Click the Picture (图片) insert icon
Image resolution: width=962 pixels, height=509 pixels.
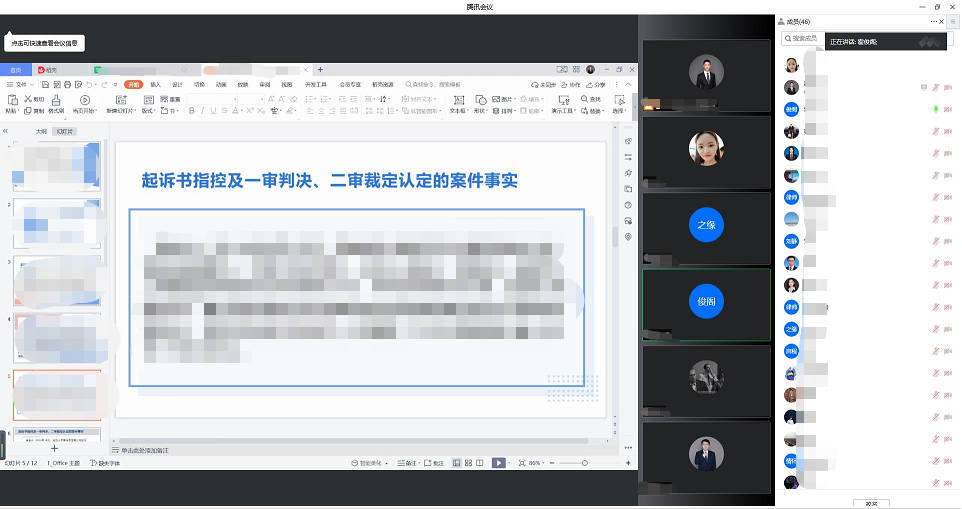tap(496, 99)
